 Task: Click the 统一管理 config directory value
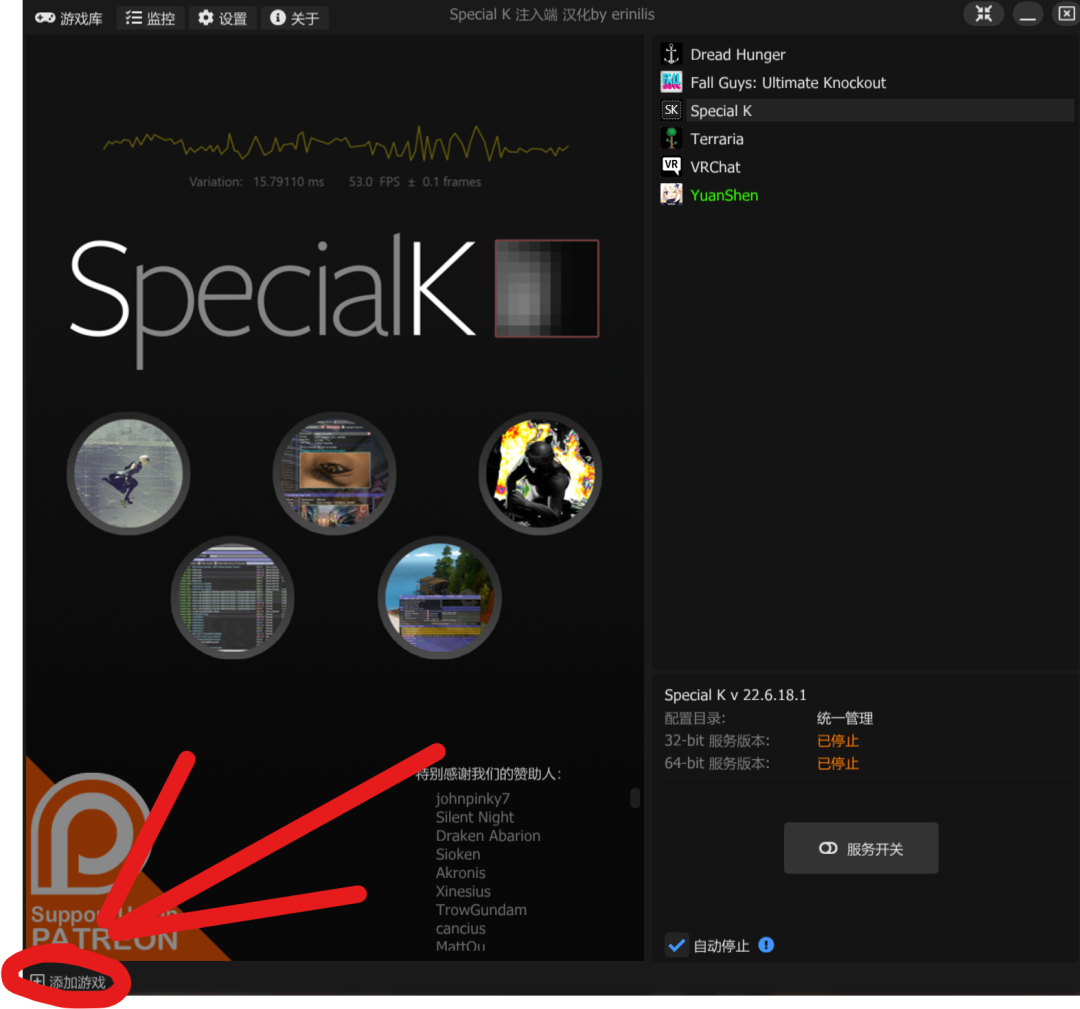pos(844,718)
